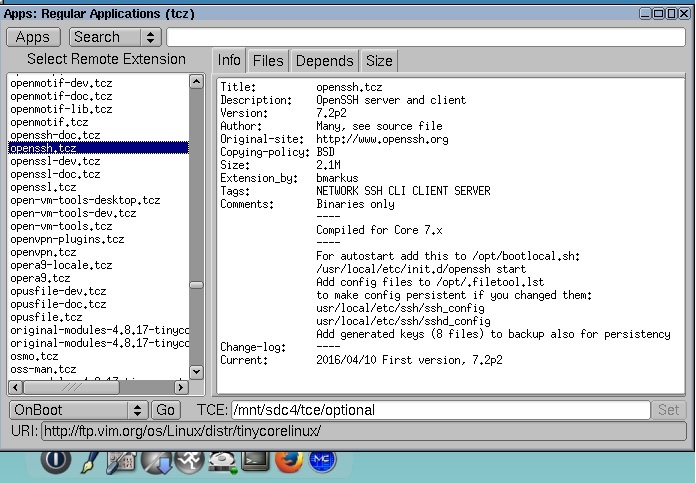Click the extension list scroll up arrow

tap(196, 82)
